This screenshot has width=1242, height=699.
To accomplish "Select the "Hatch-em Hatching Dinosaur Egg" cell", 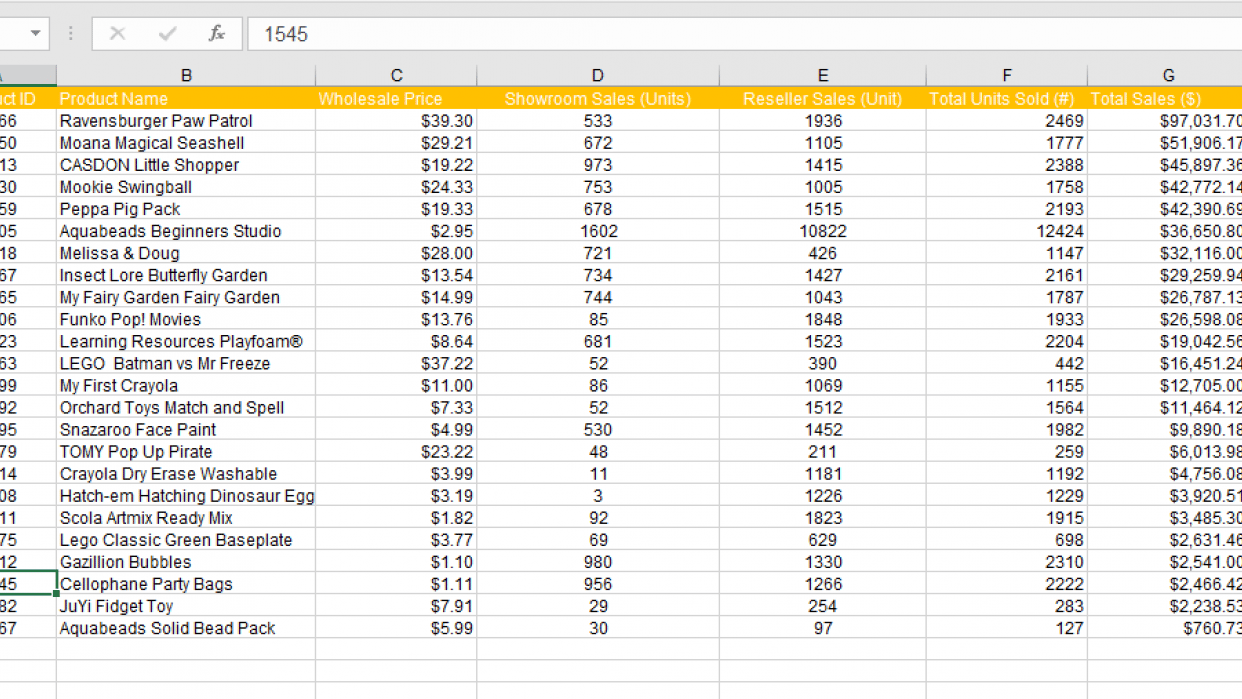I will click(x=186, y=495).
